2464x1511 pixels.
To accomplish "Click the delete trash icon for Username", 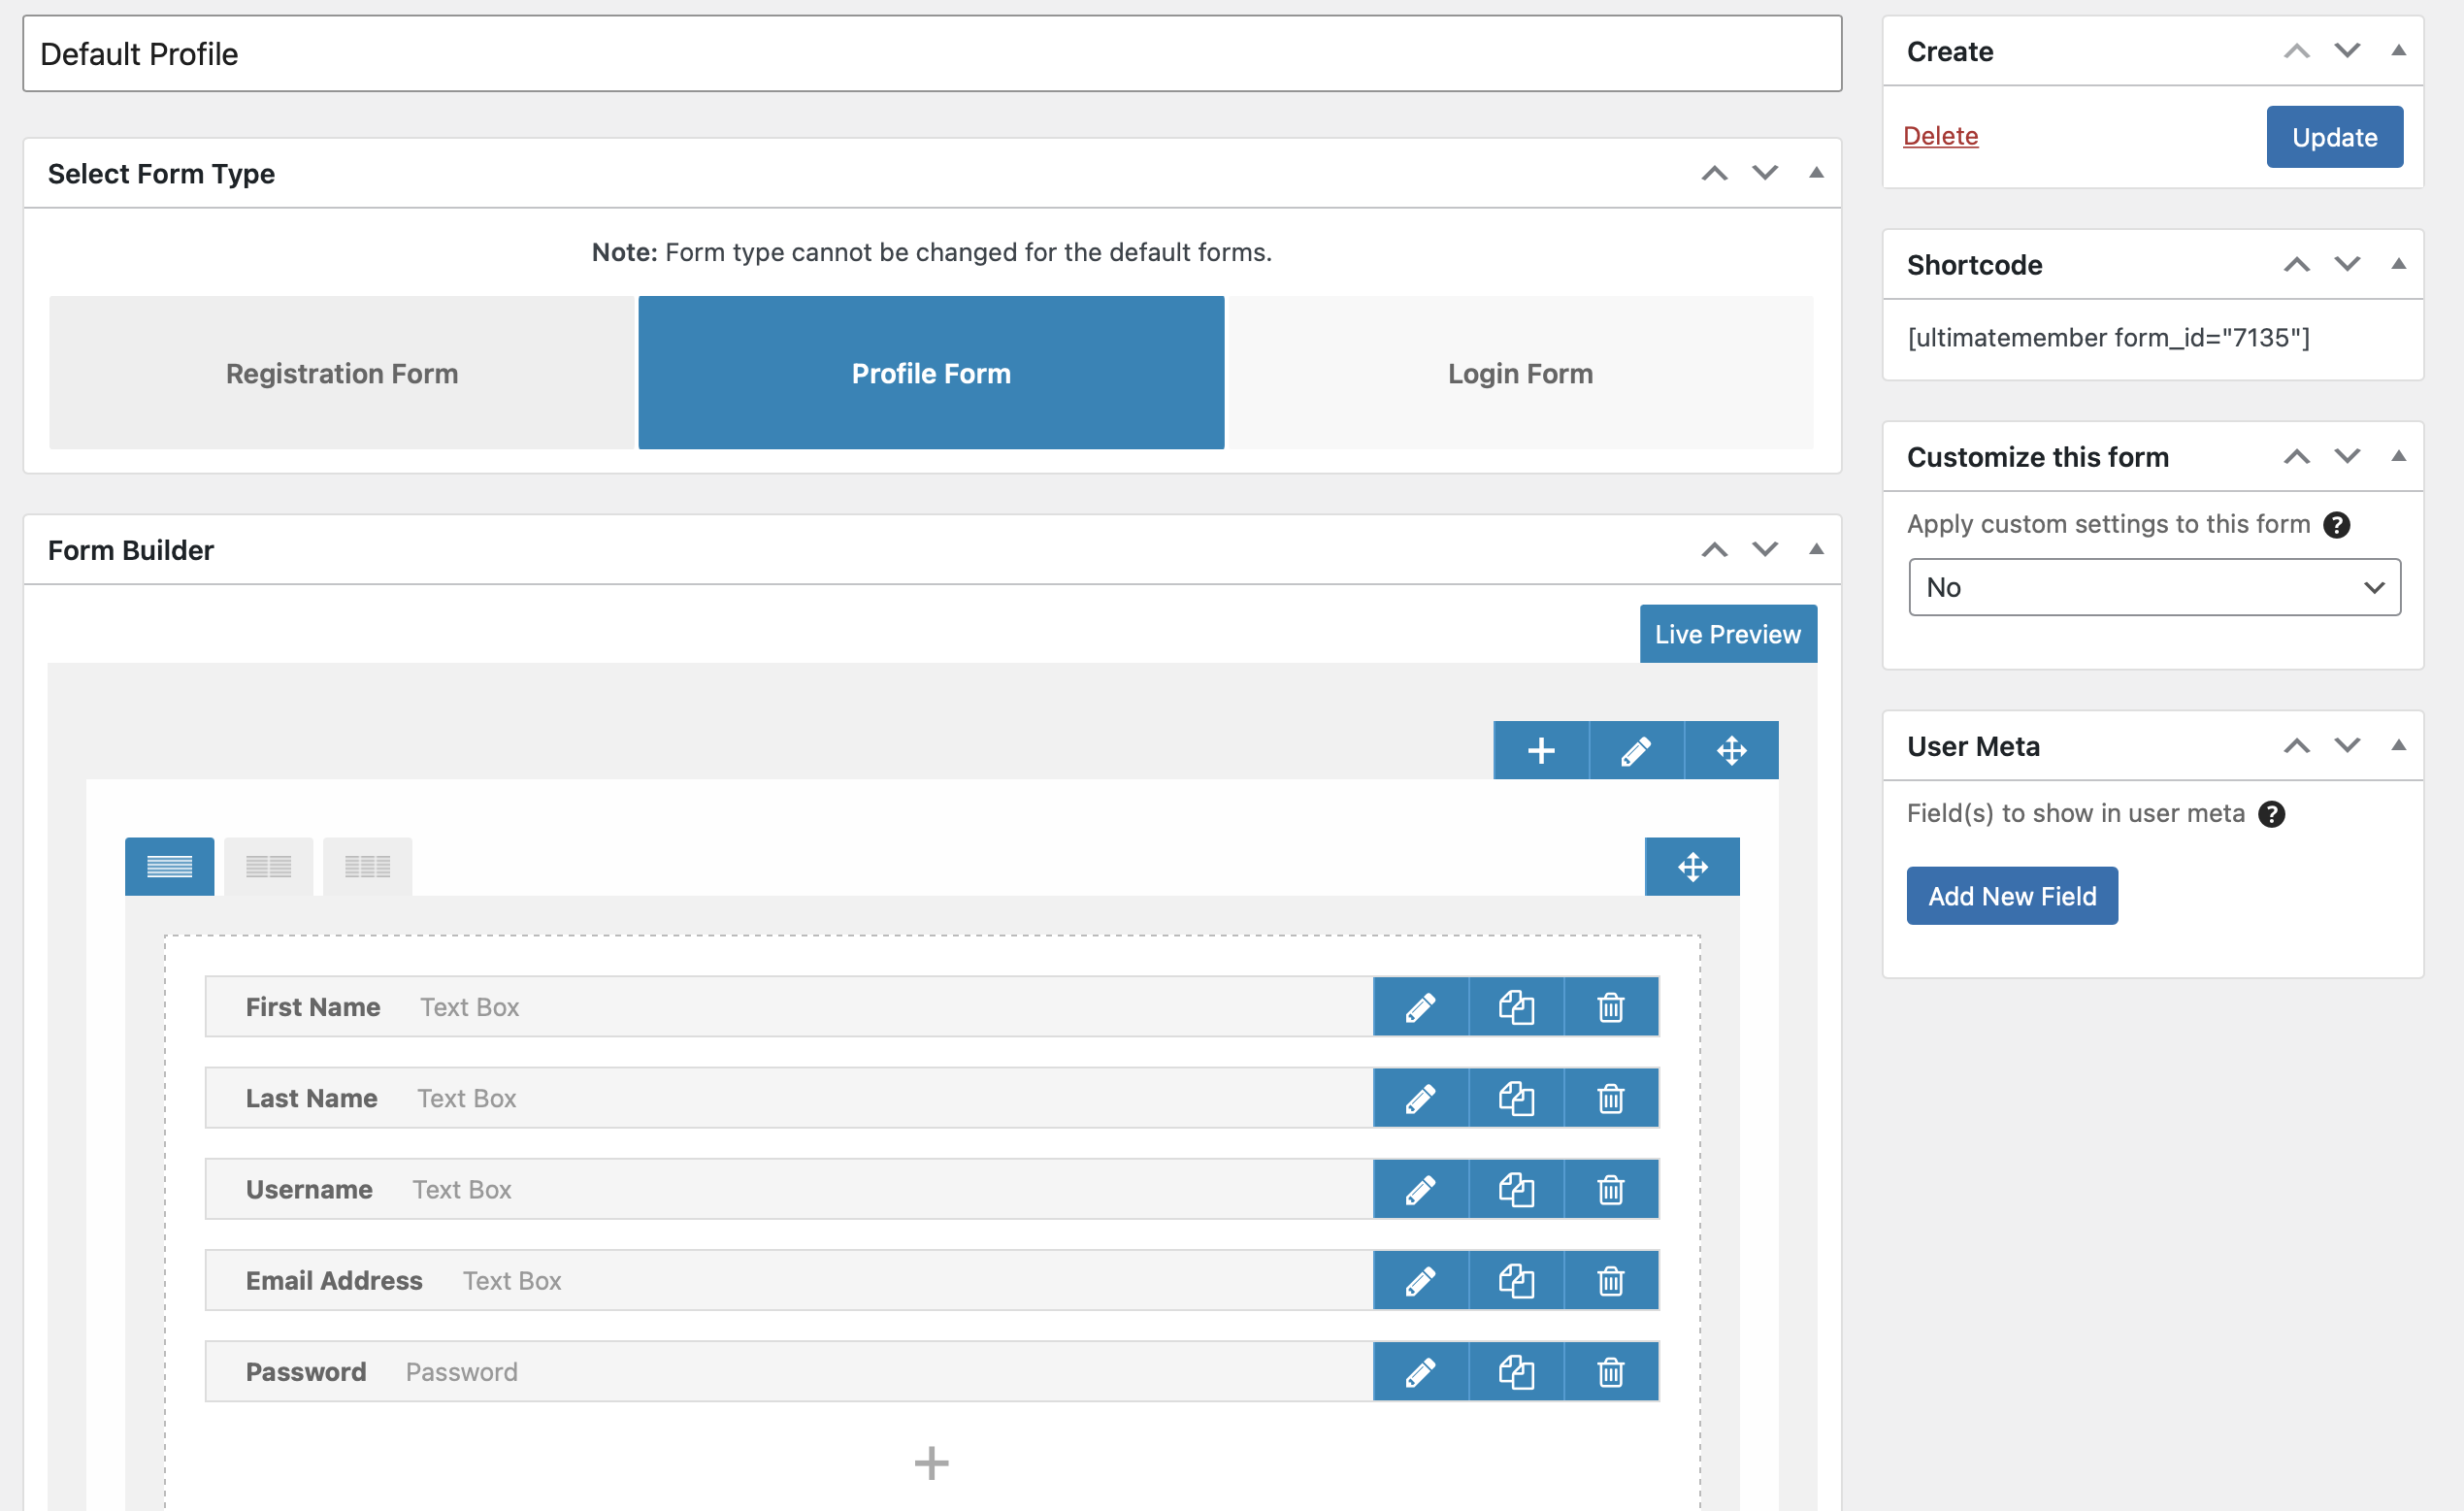I will pos(1609,1187).
